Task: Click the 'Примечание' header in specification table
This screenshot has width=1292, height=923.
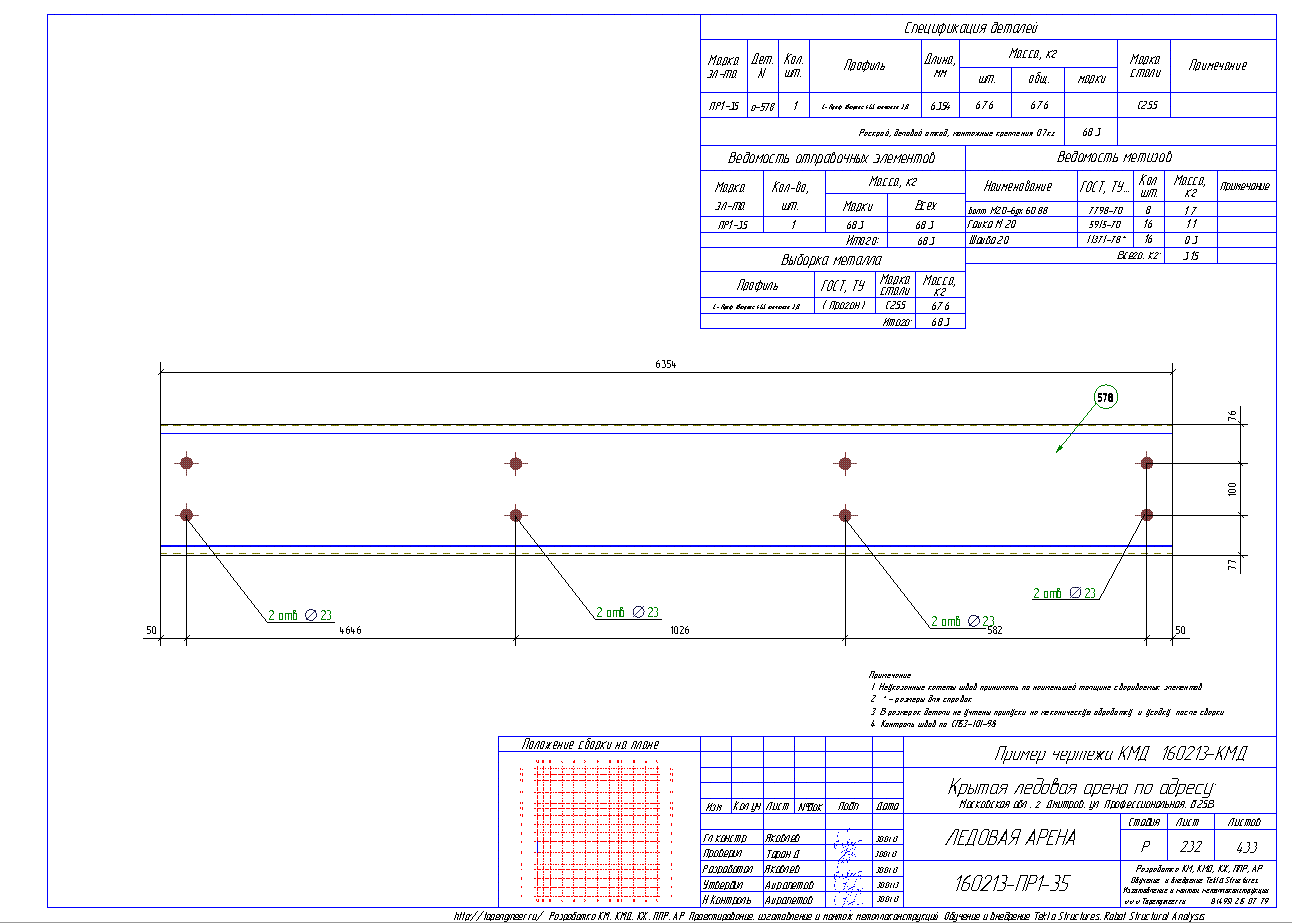Action: (1217, 65)
